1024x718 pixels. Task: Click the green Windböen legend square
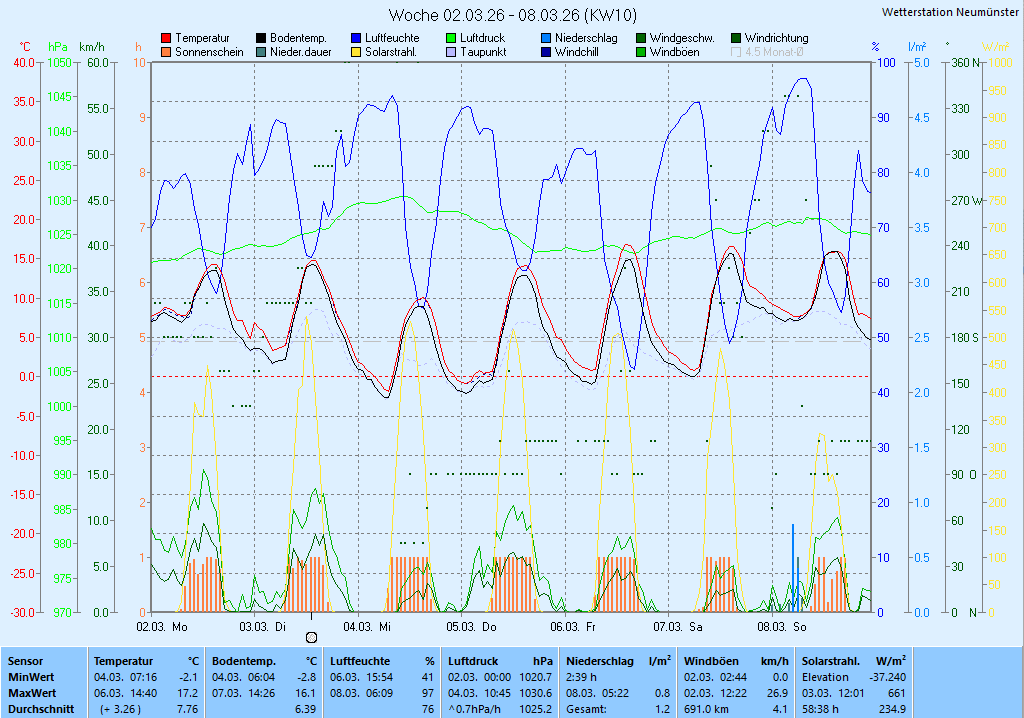point(641,52)
